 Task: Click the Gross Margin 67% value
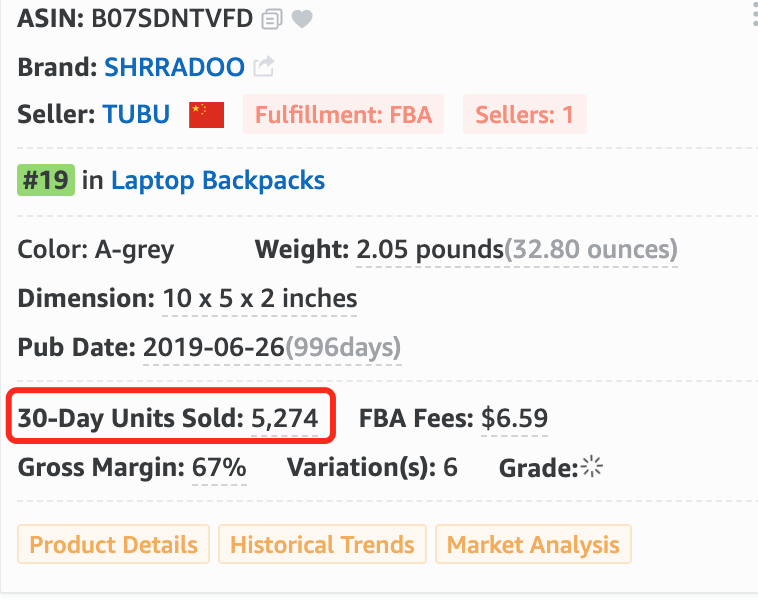pyautogui.click(x=219, y=467)
